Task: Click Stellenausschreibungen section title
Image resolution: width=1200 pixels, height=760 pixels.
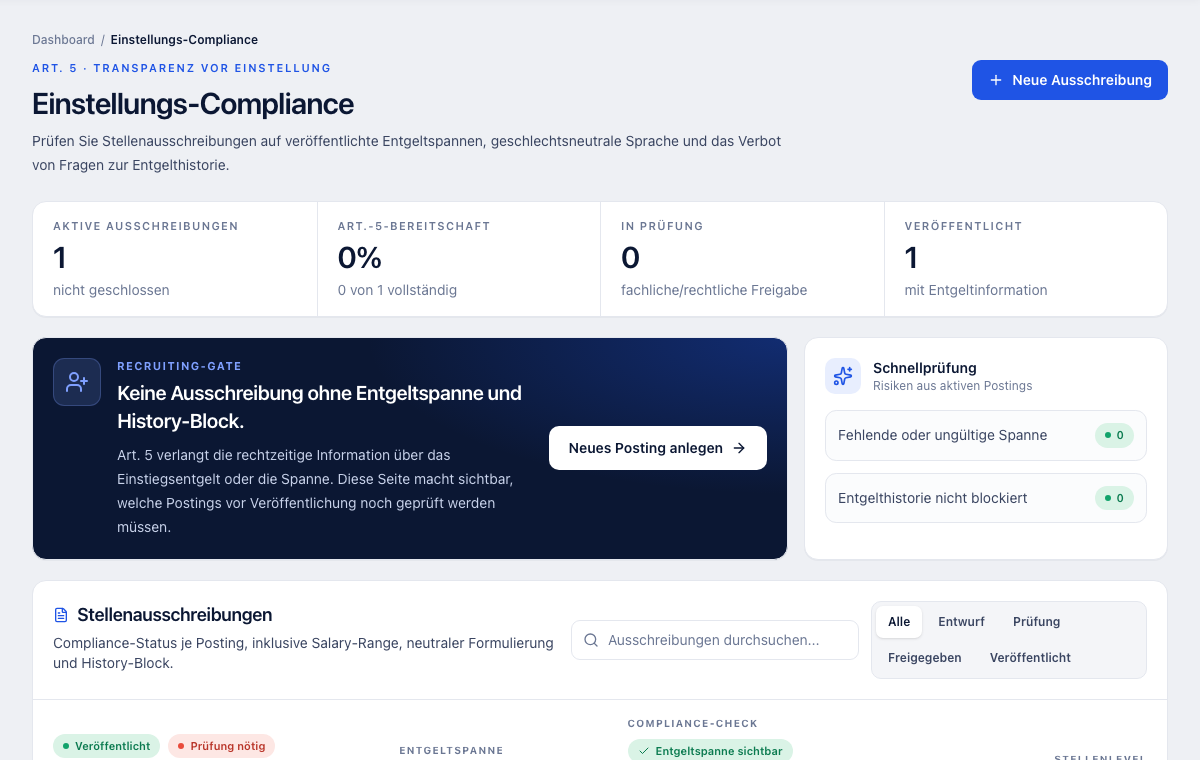Action: click(x=175, y=615)
